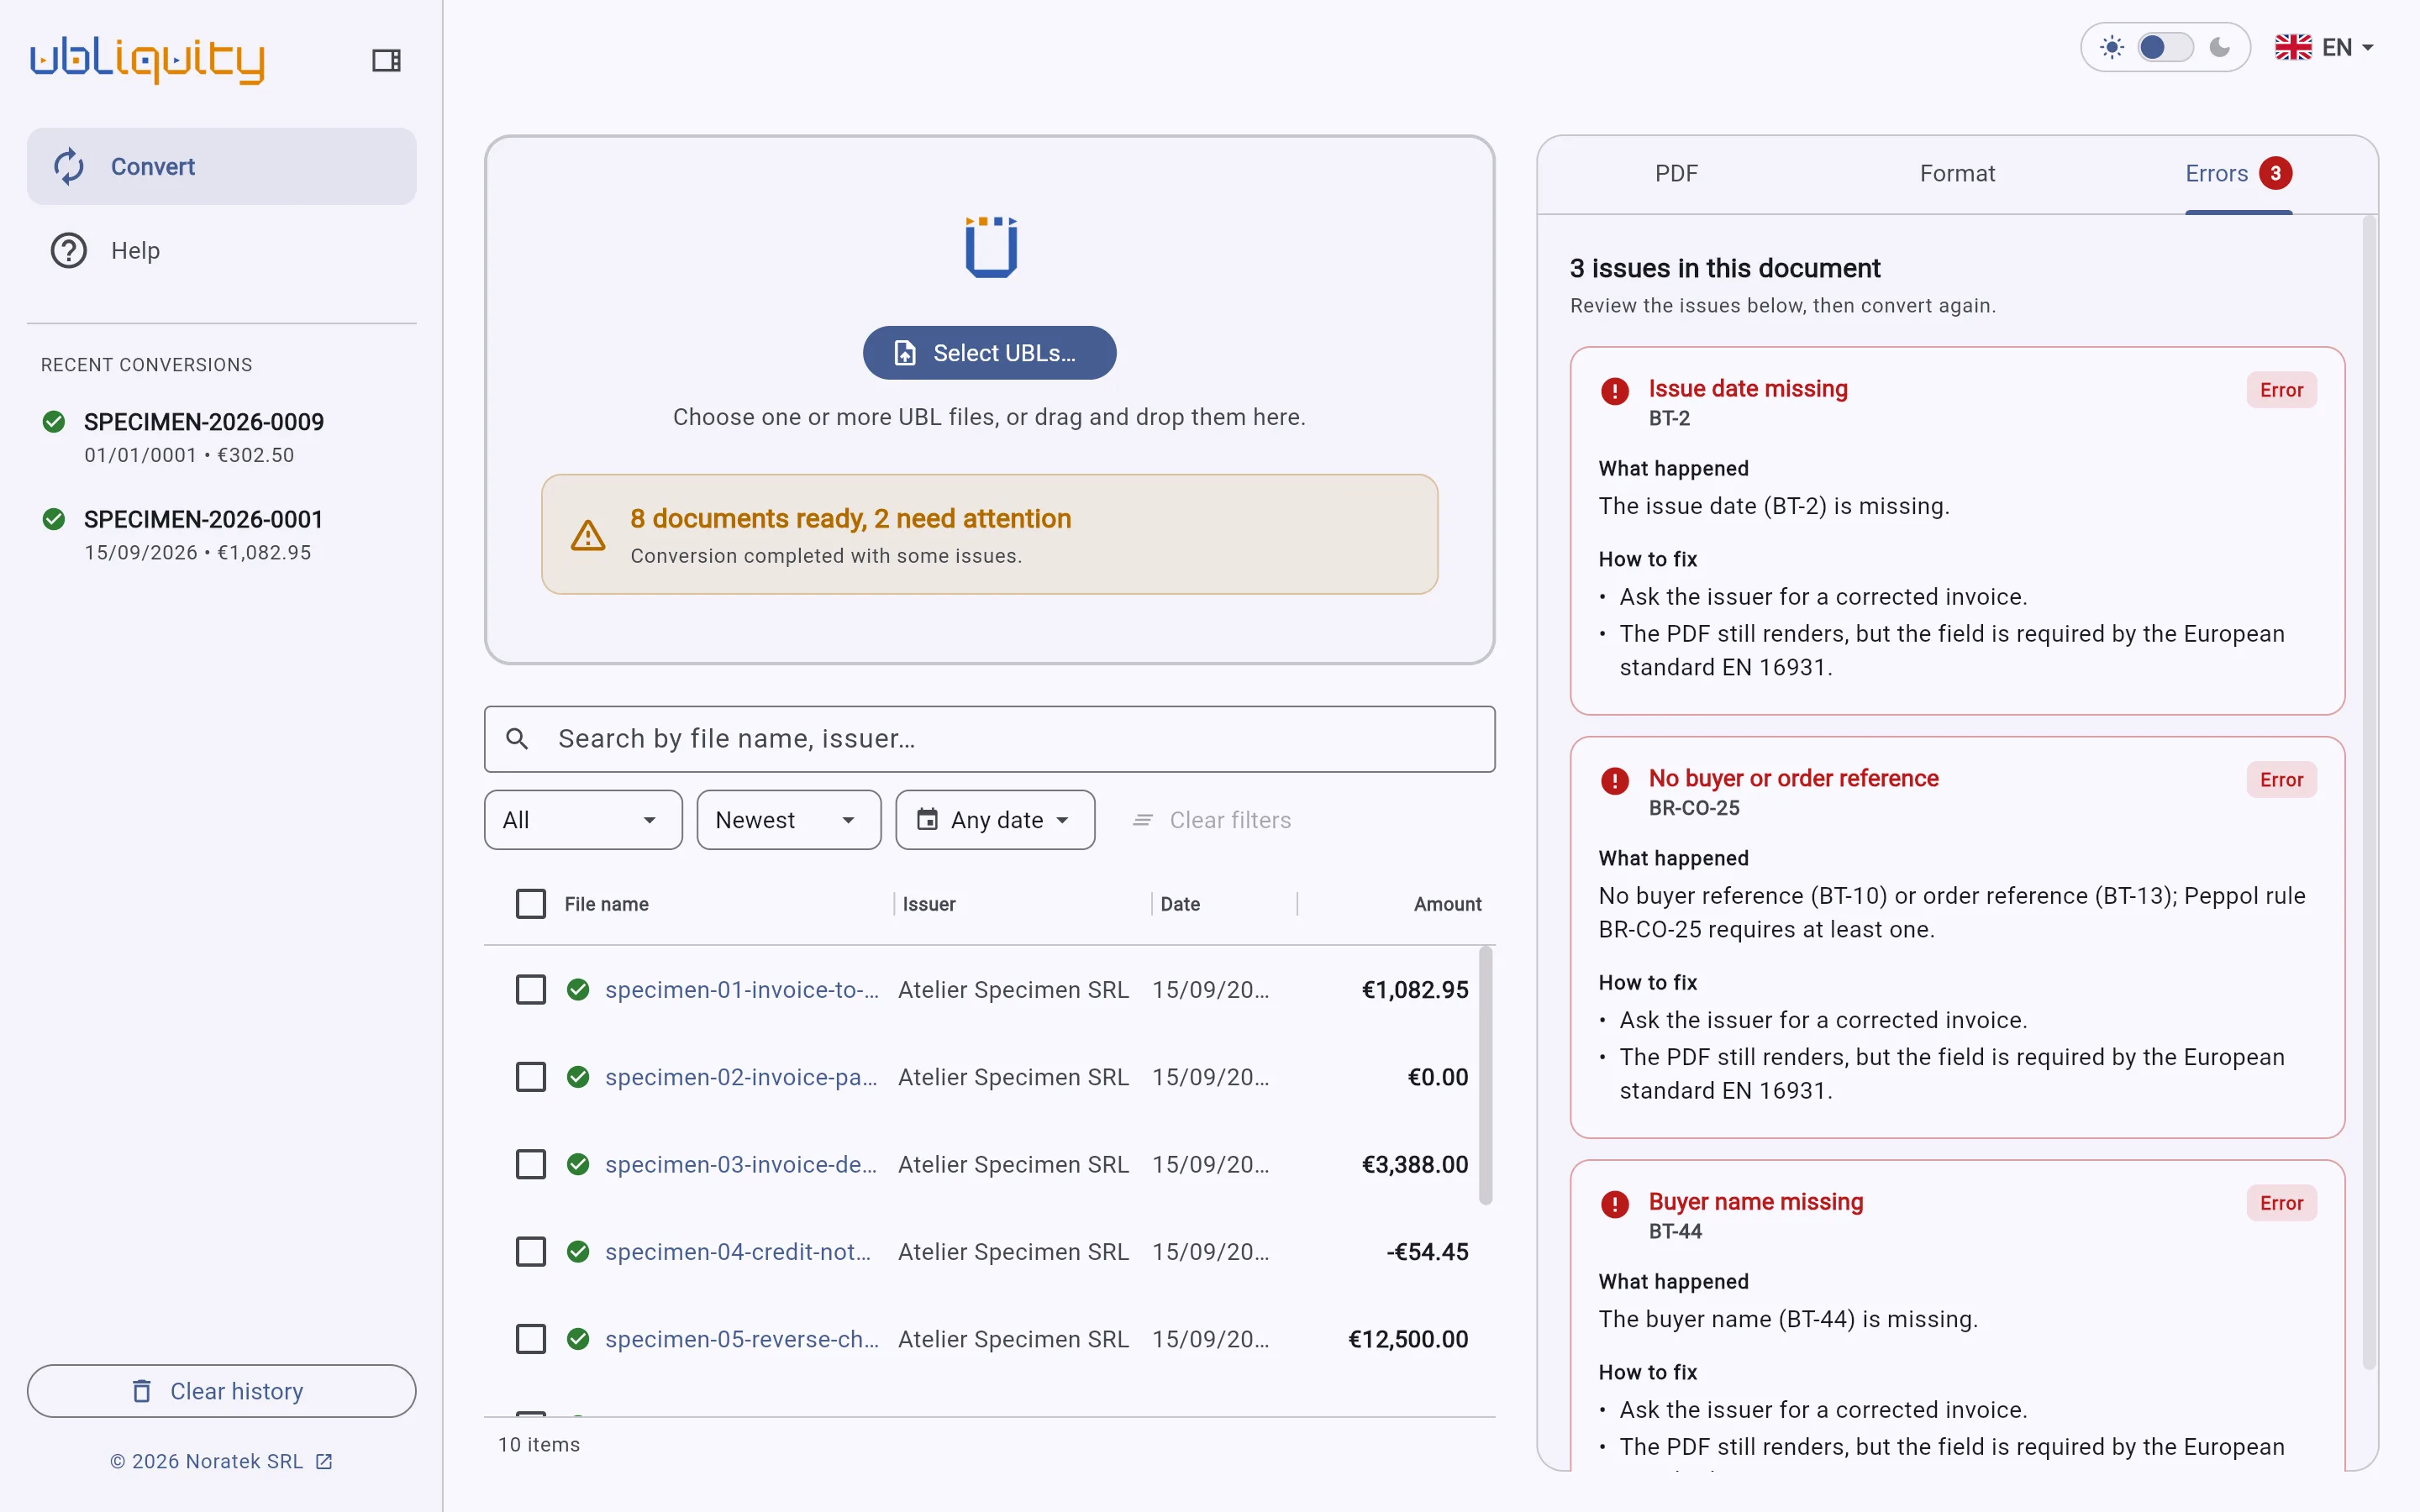Sort by the Amount column header
This screenshot has width=2420, height=1512.
tap(1447, 904)
